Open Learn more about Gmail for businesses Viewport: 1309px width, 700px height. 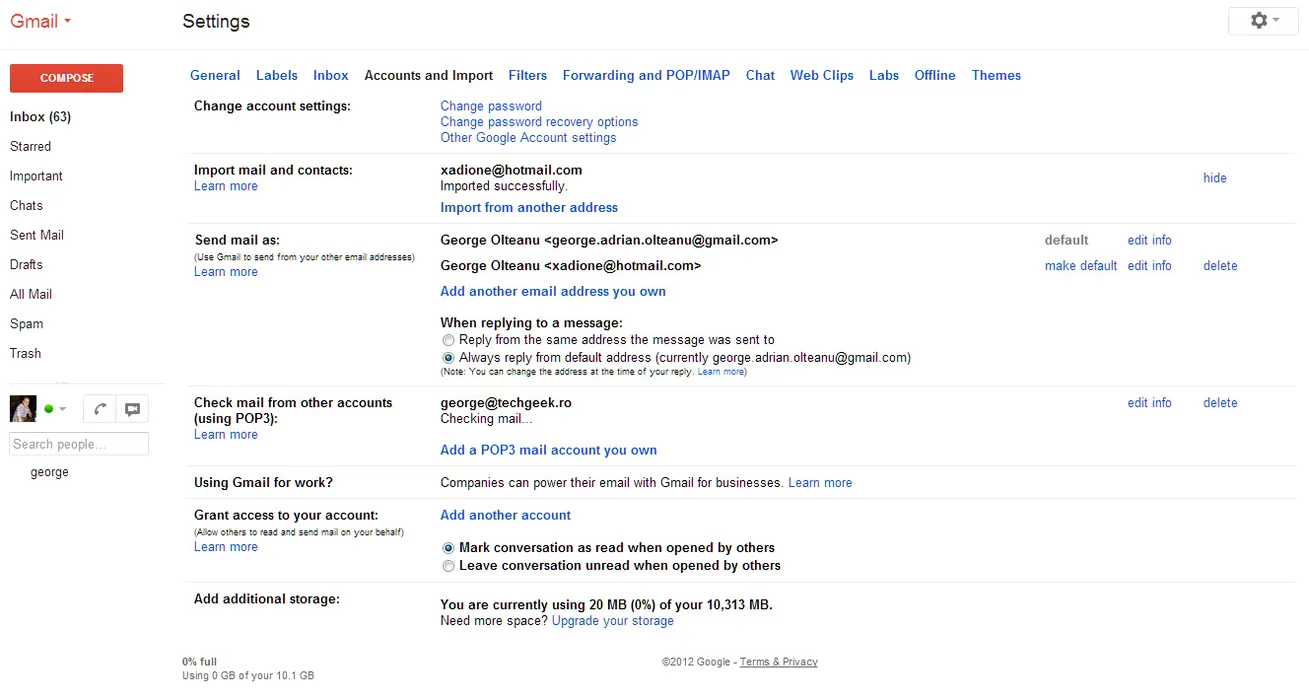tap(820, 483)
